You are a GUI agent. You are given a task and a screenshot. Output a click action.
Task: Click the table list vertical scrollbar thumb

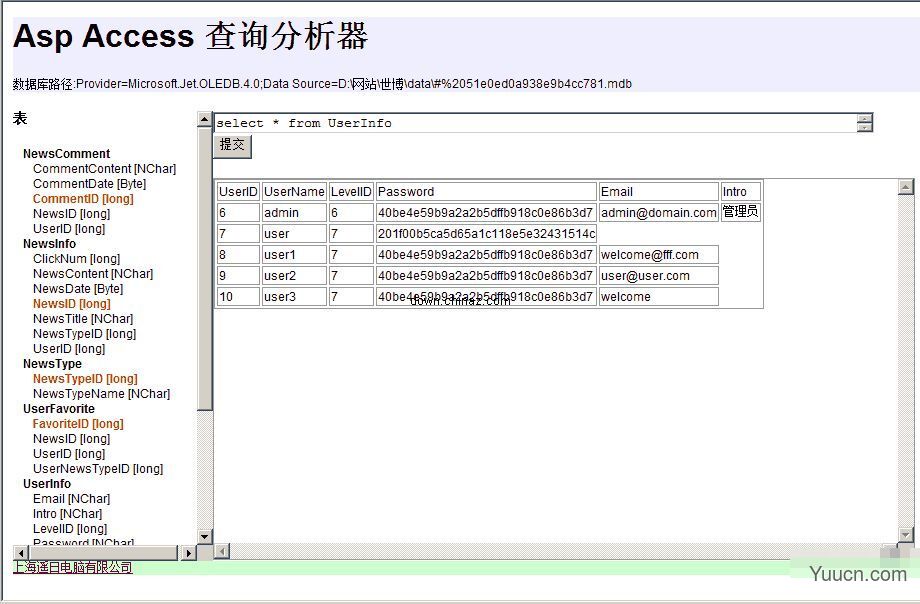point(204,269)
